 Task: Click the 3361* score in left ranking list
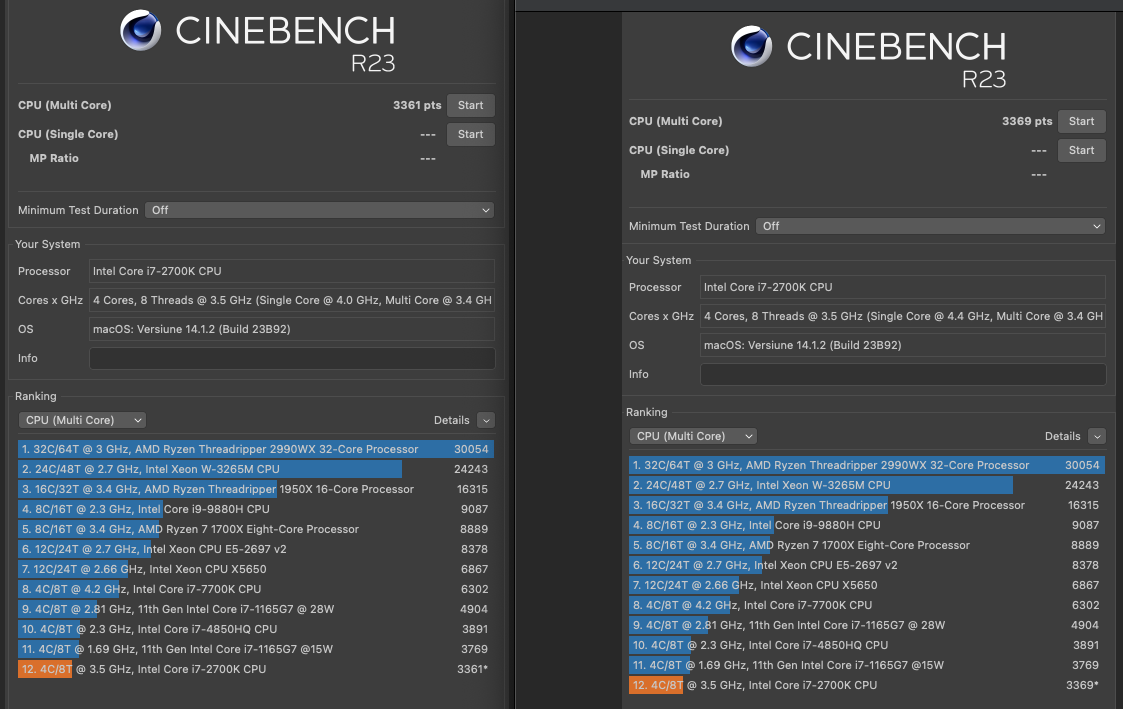(x=472, y=670)
